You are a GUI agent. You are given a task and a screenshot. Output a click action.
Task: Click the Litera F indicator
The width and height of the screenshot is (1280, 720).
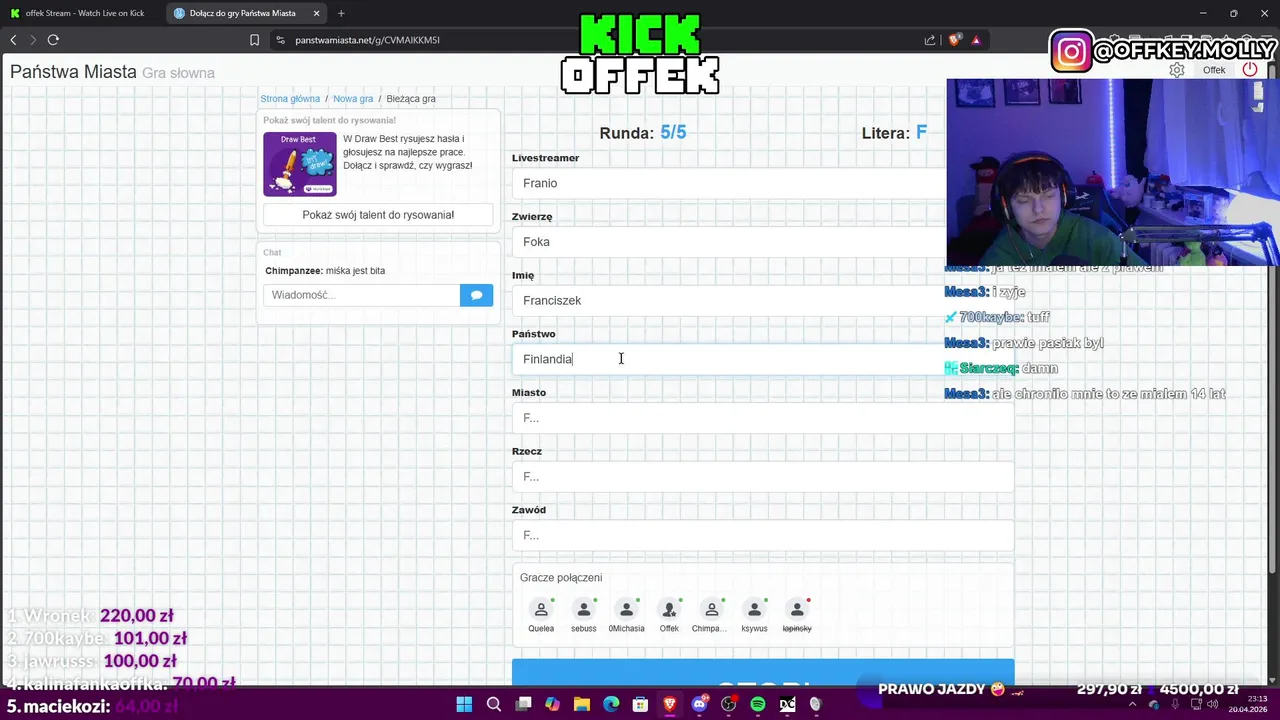(894, 133)
